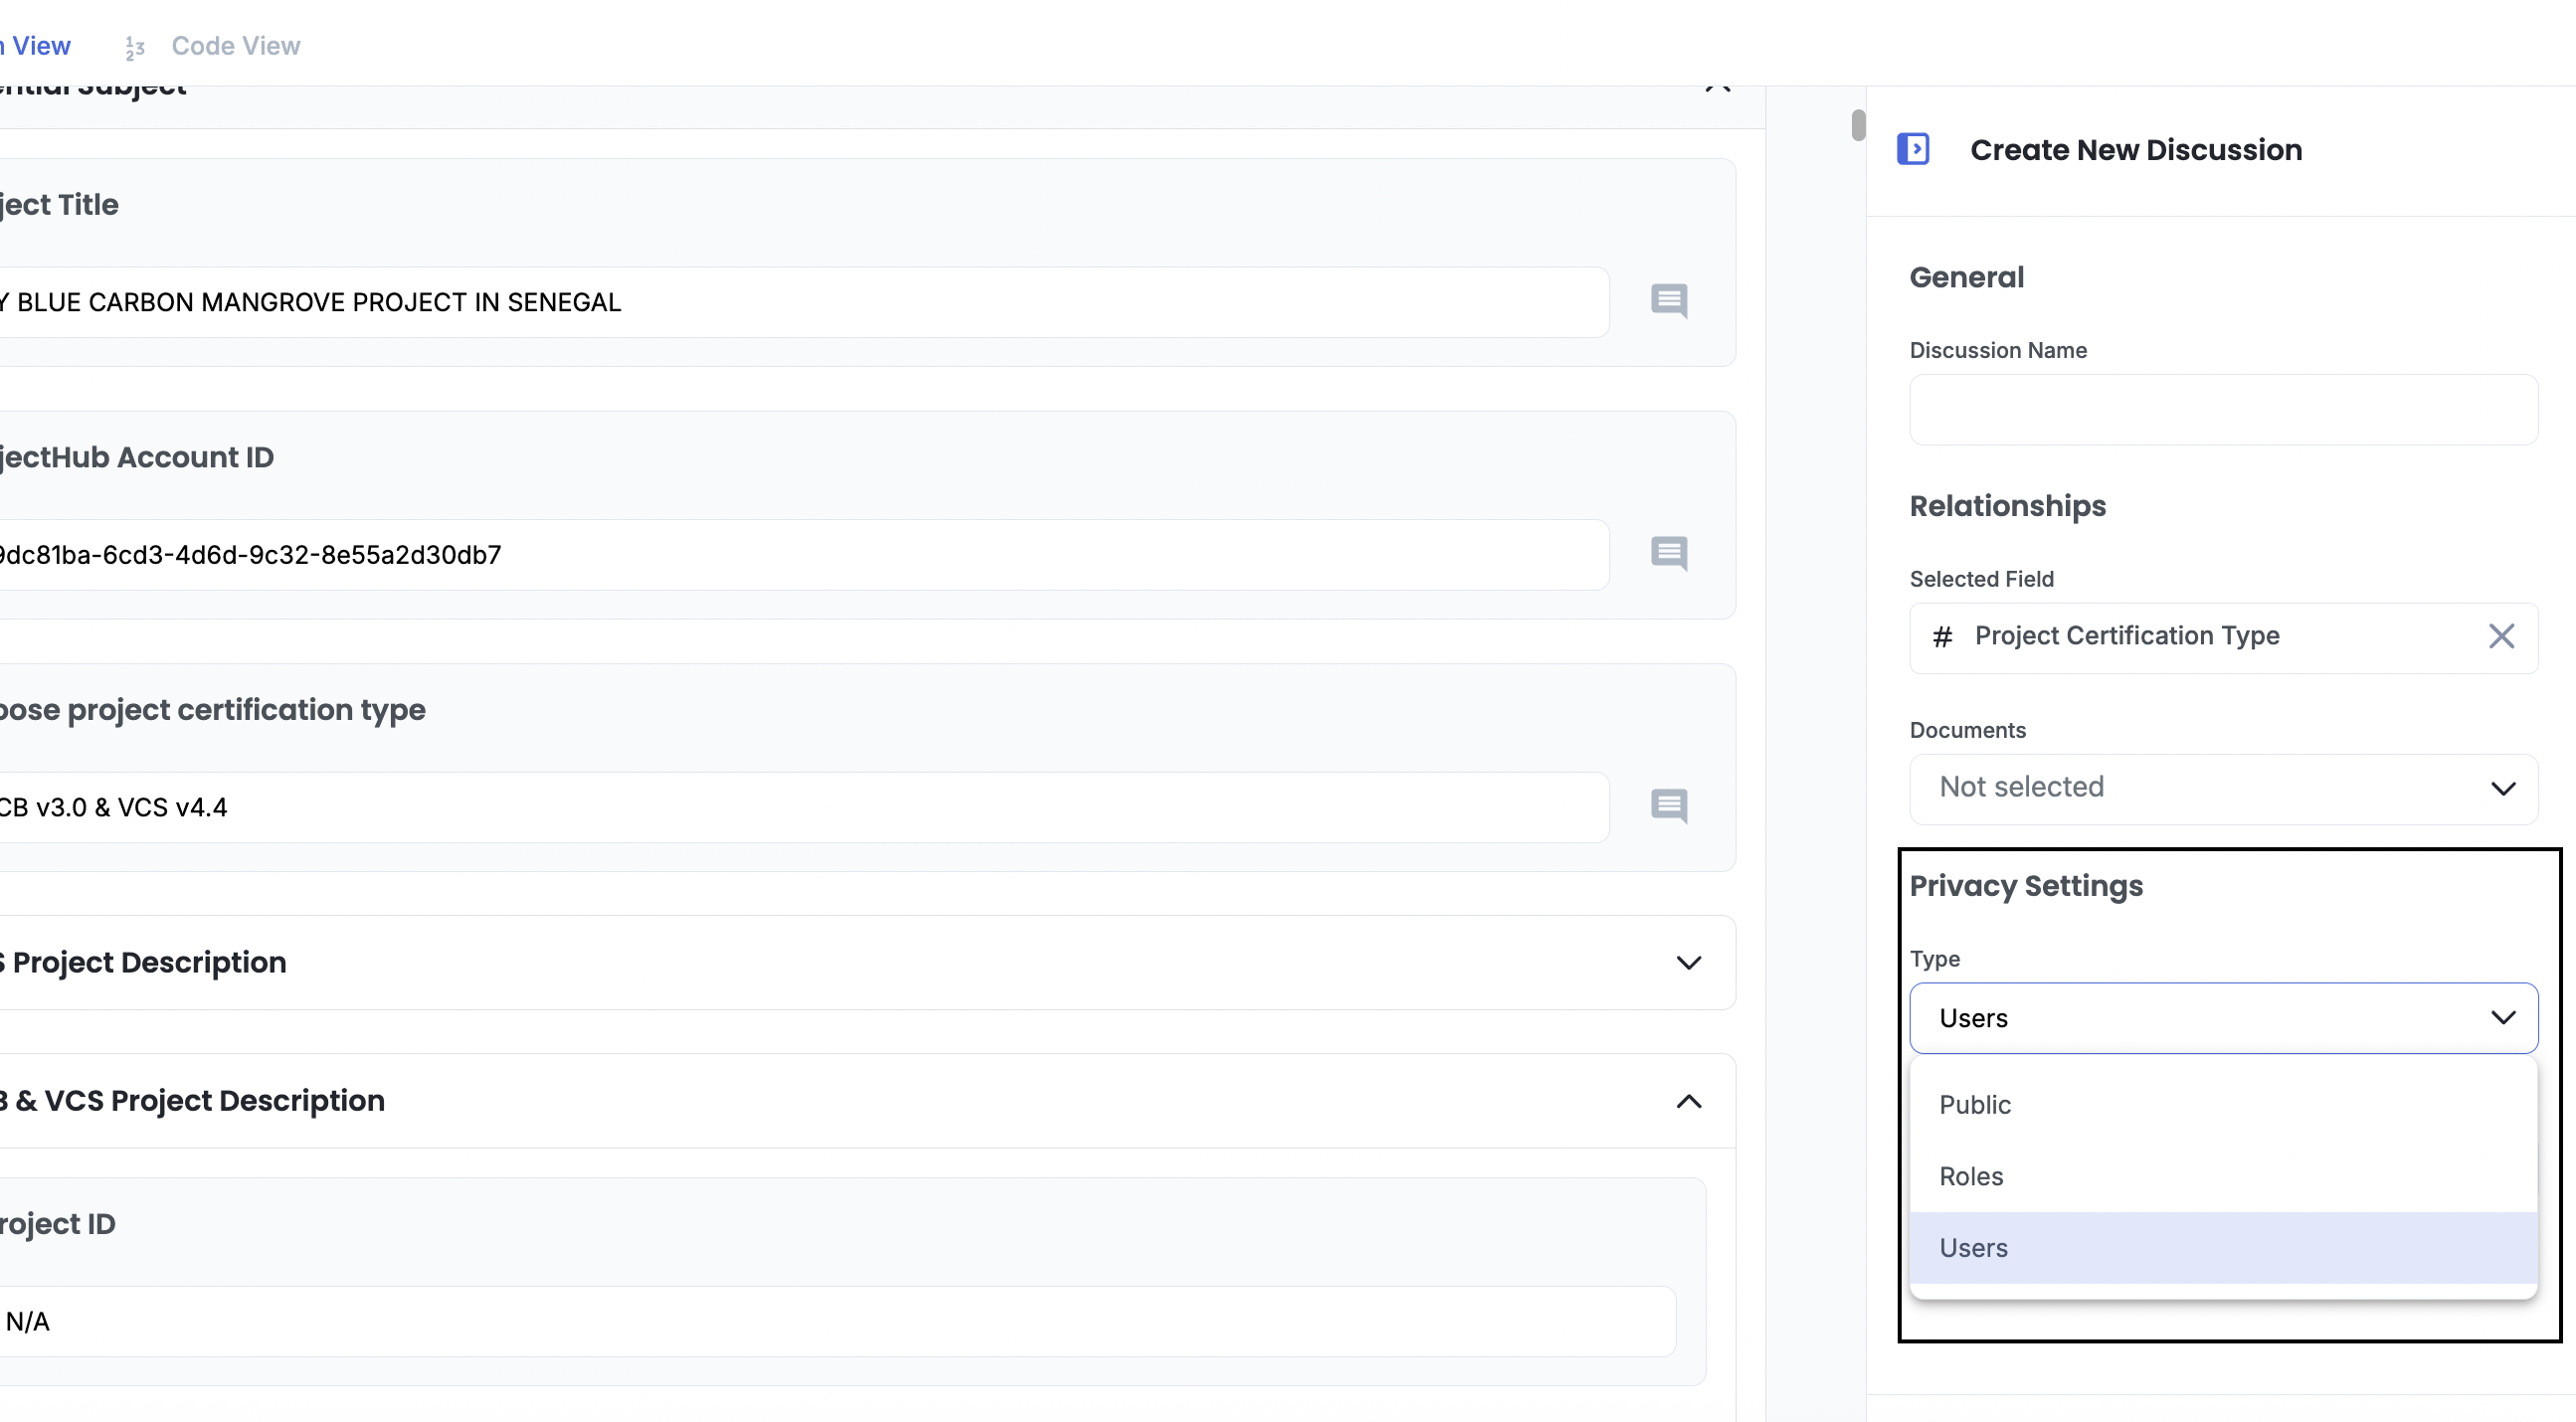Click comment icon beside Project Title field
This screenshot has width=2576, height=1422.
pyautogui.click(x=1669, y=300)
